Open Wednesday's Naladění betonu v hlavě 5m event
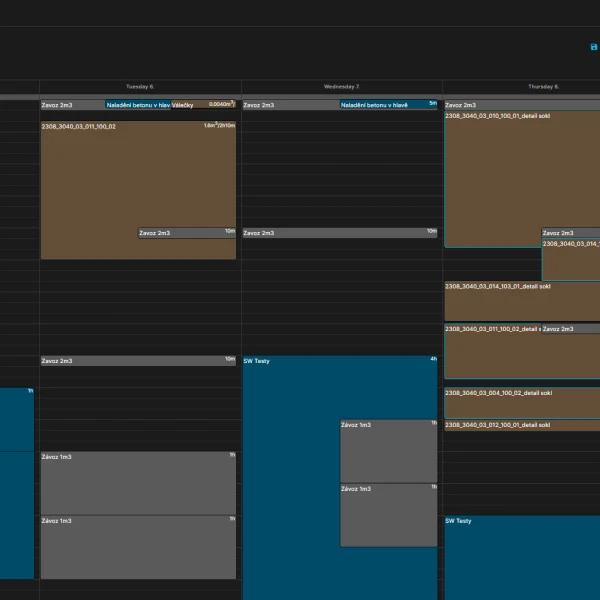The width and height of the screenshot is (600, 600). tap(388, 104)
